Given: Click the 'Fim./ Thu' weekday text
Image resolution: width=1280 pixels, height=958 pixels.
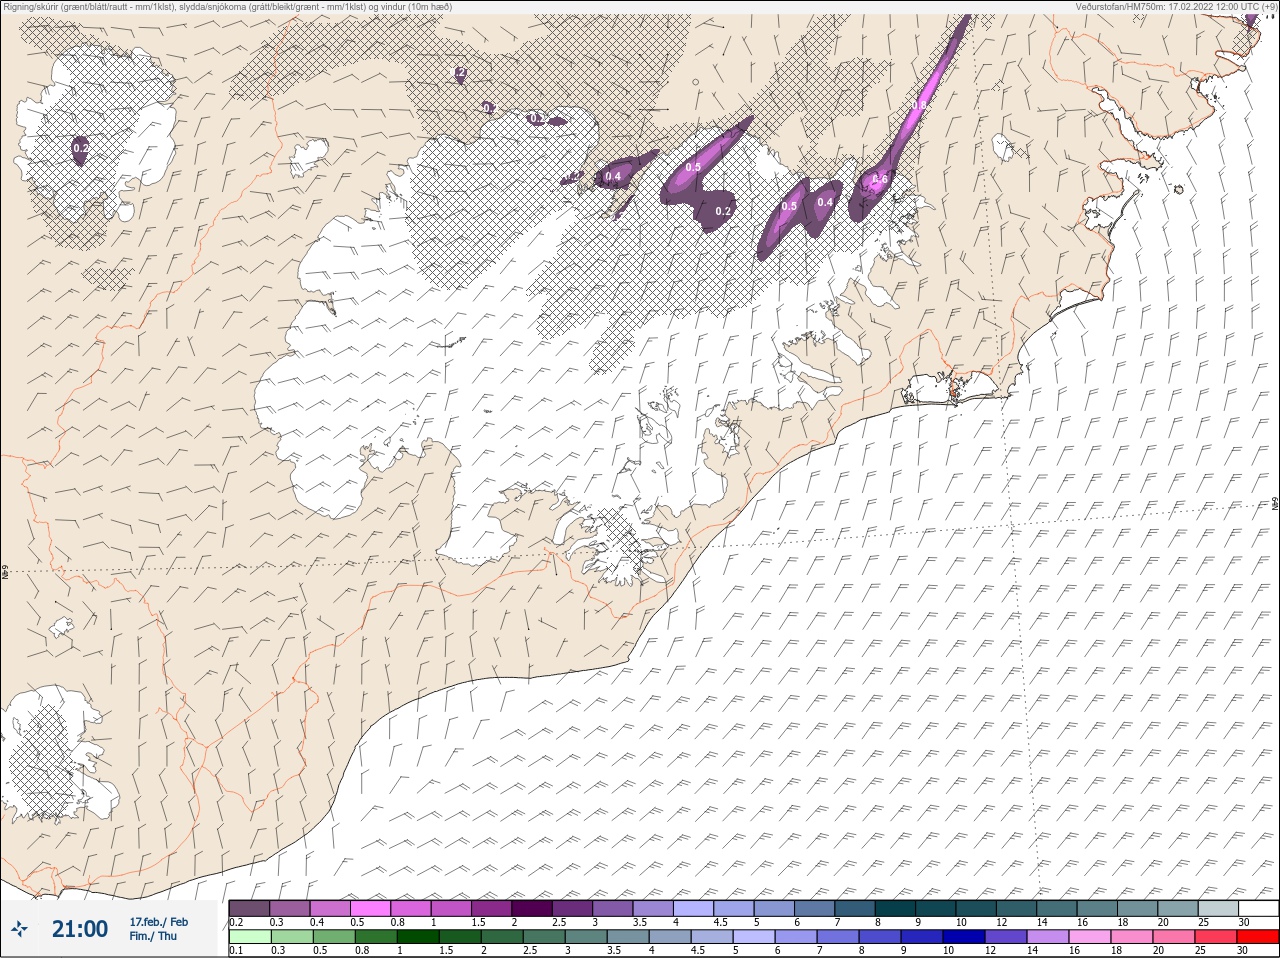Looking at the screenshot, I should [x=152, y=936].
